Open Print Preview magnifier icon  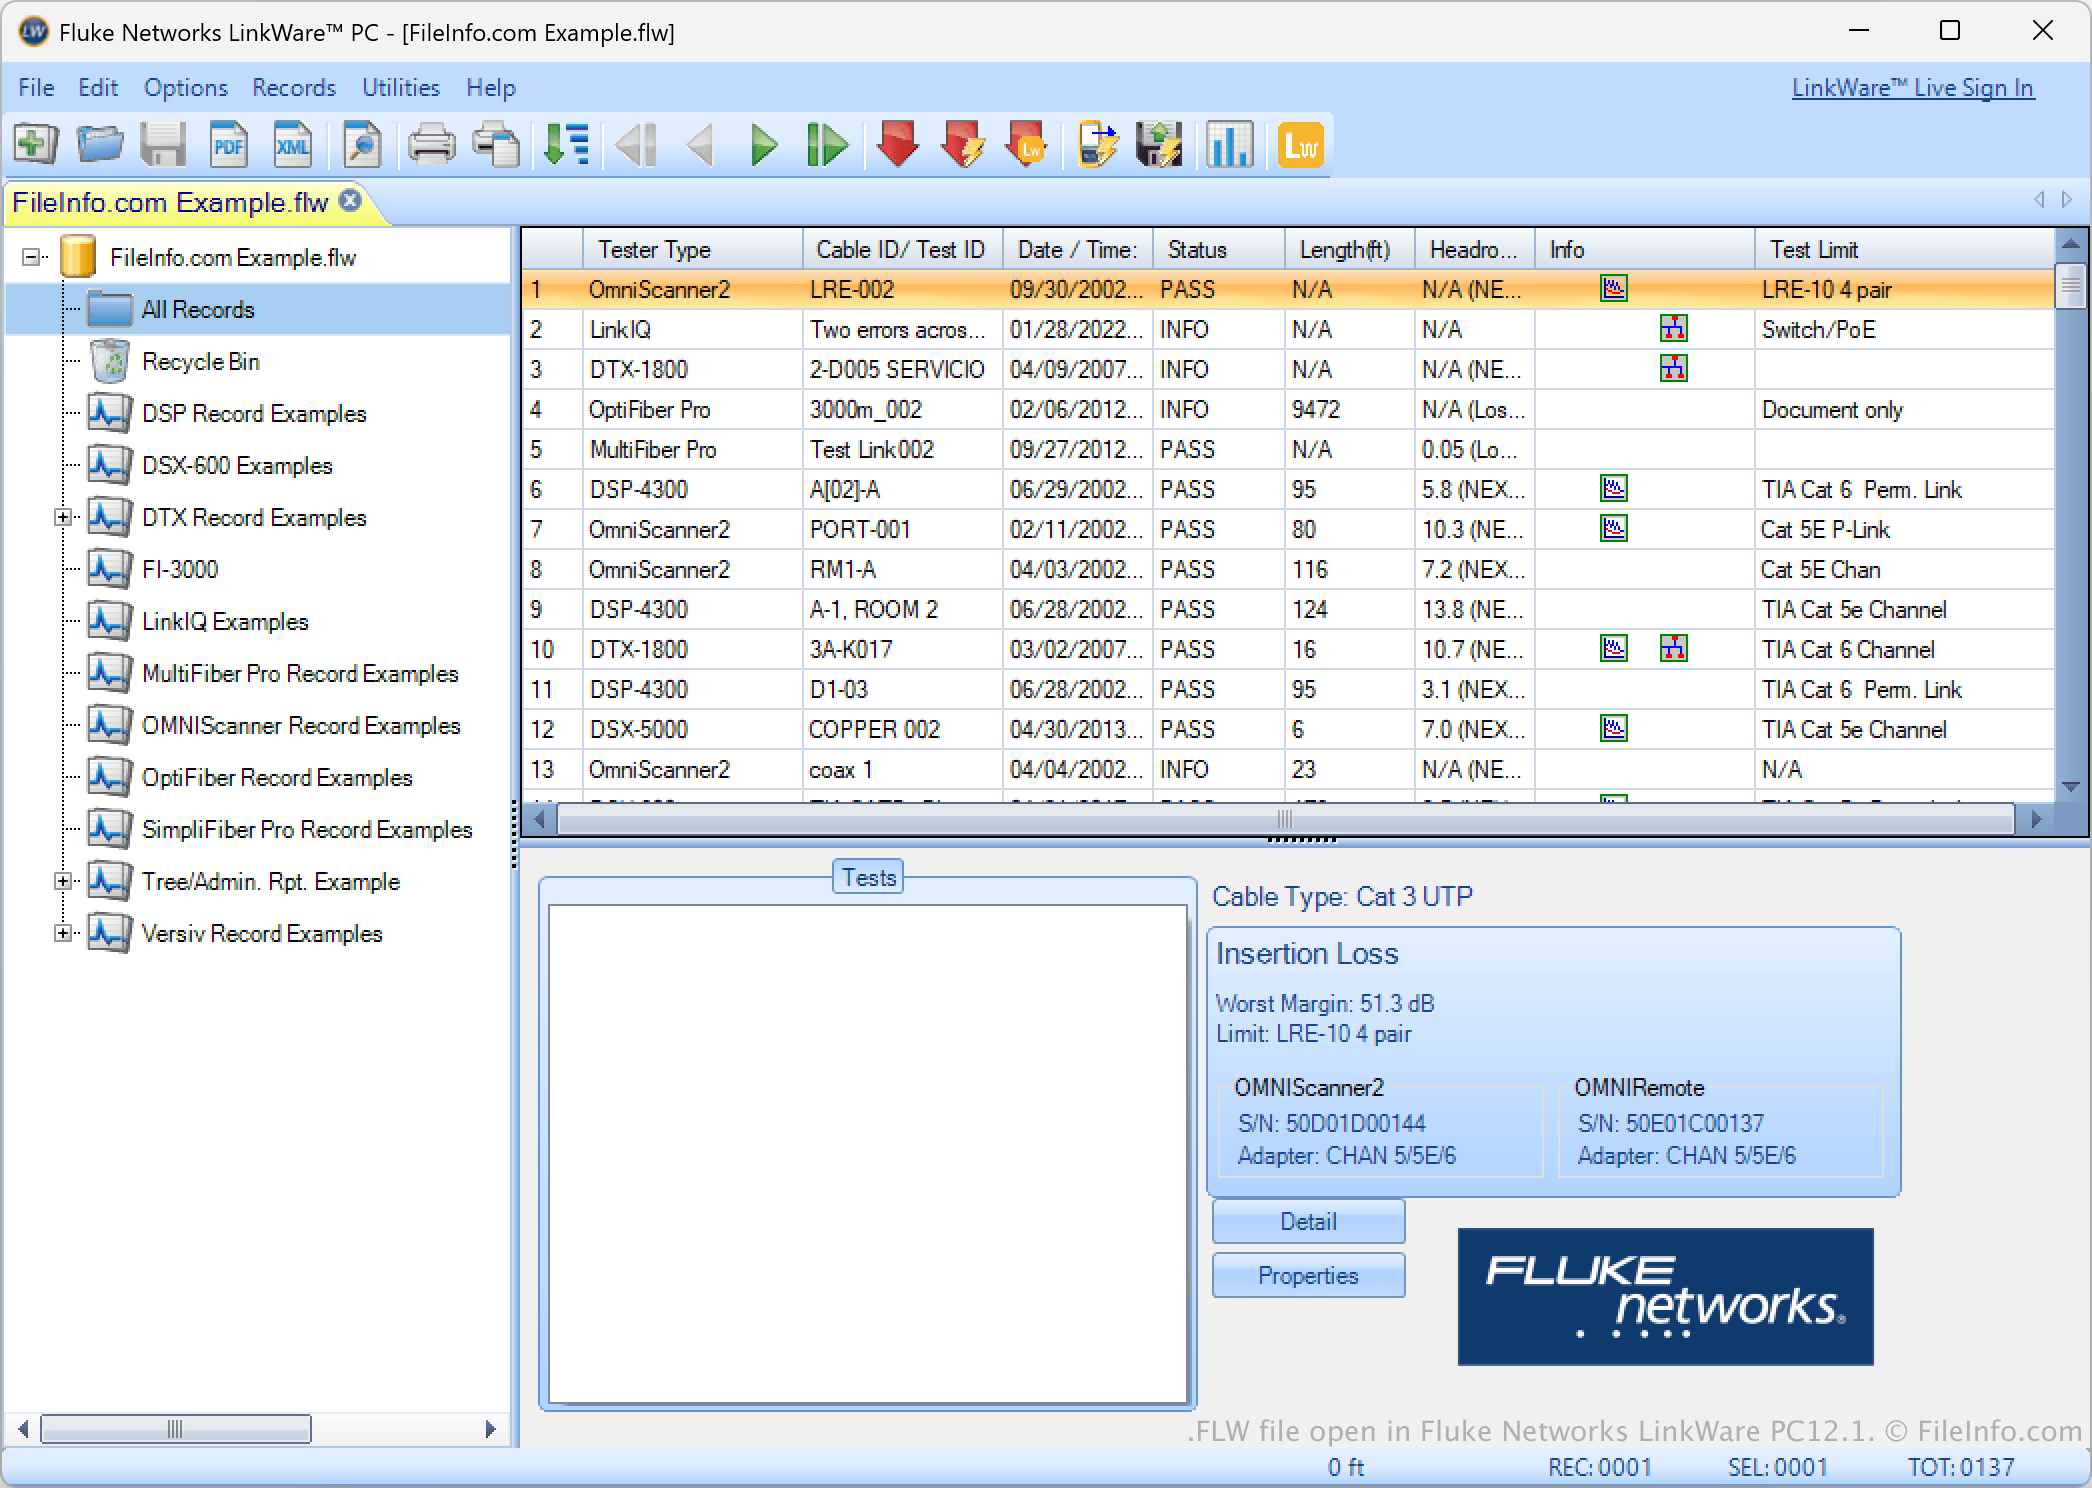pos(361,145)
